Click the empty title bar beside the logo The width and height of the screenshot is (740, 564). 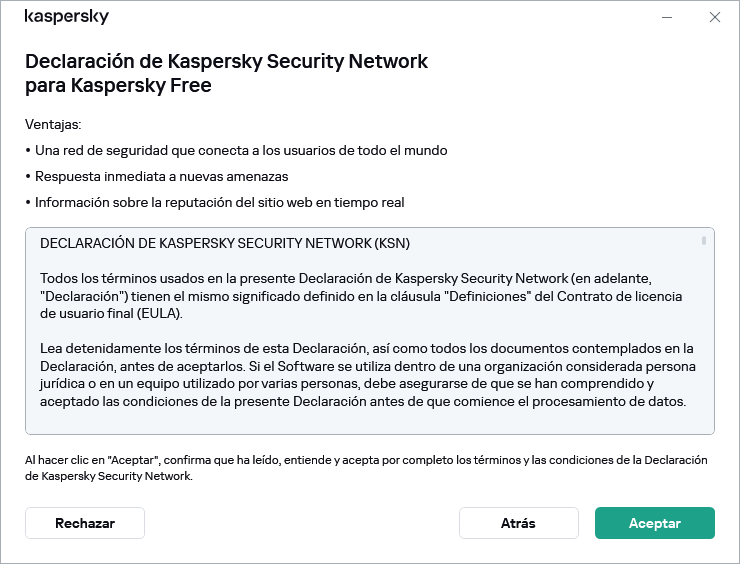[380, 17]
